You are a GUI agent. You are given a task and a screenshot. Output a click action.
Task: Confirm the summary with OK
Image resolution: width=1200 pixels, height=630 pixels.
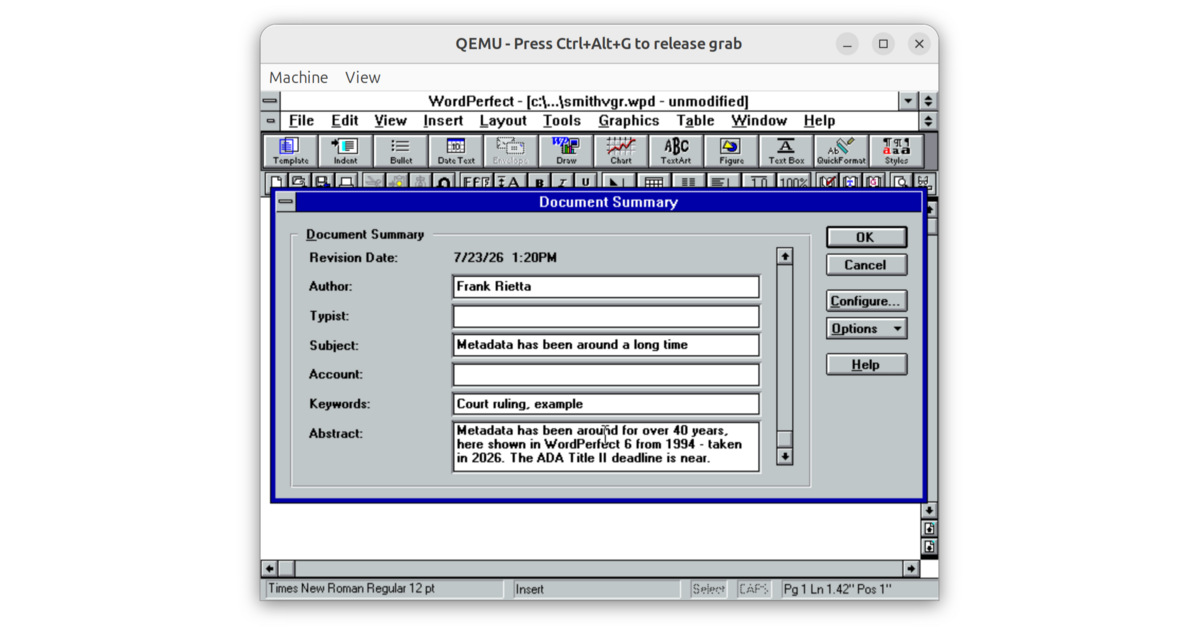coord(866,237)
